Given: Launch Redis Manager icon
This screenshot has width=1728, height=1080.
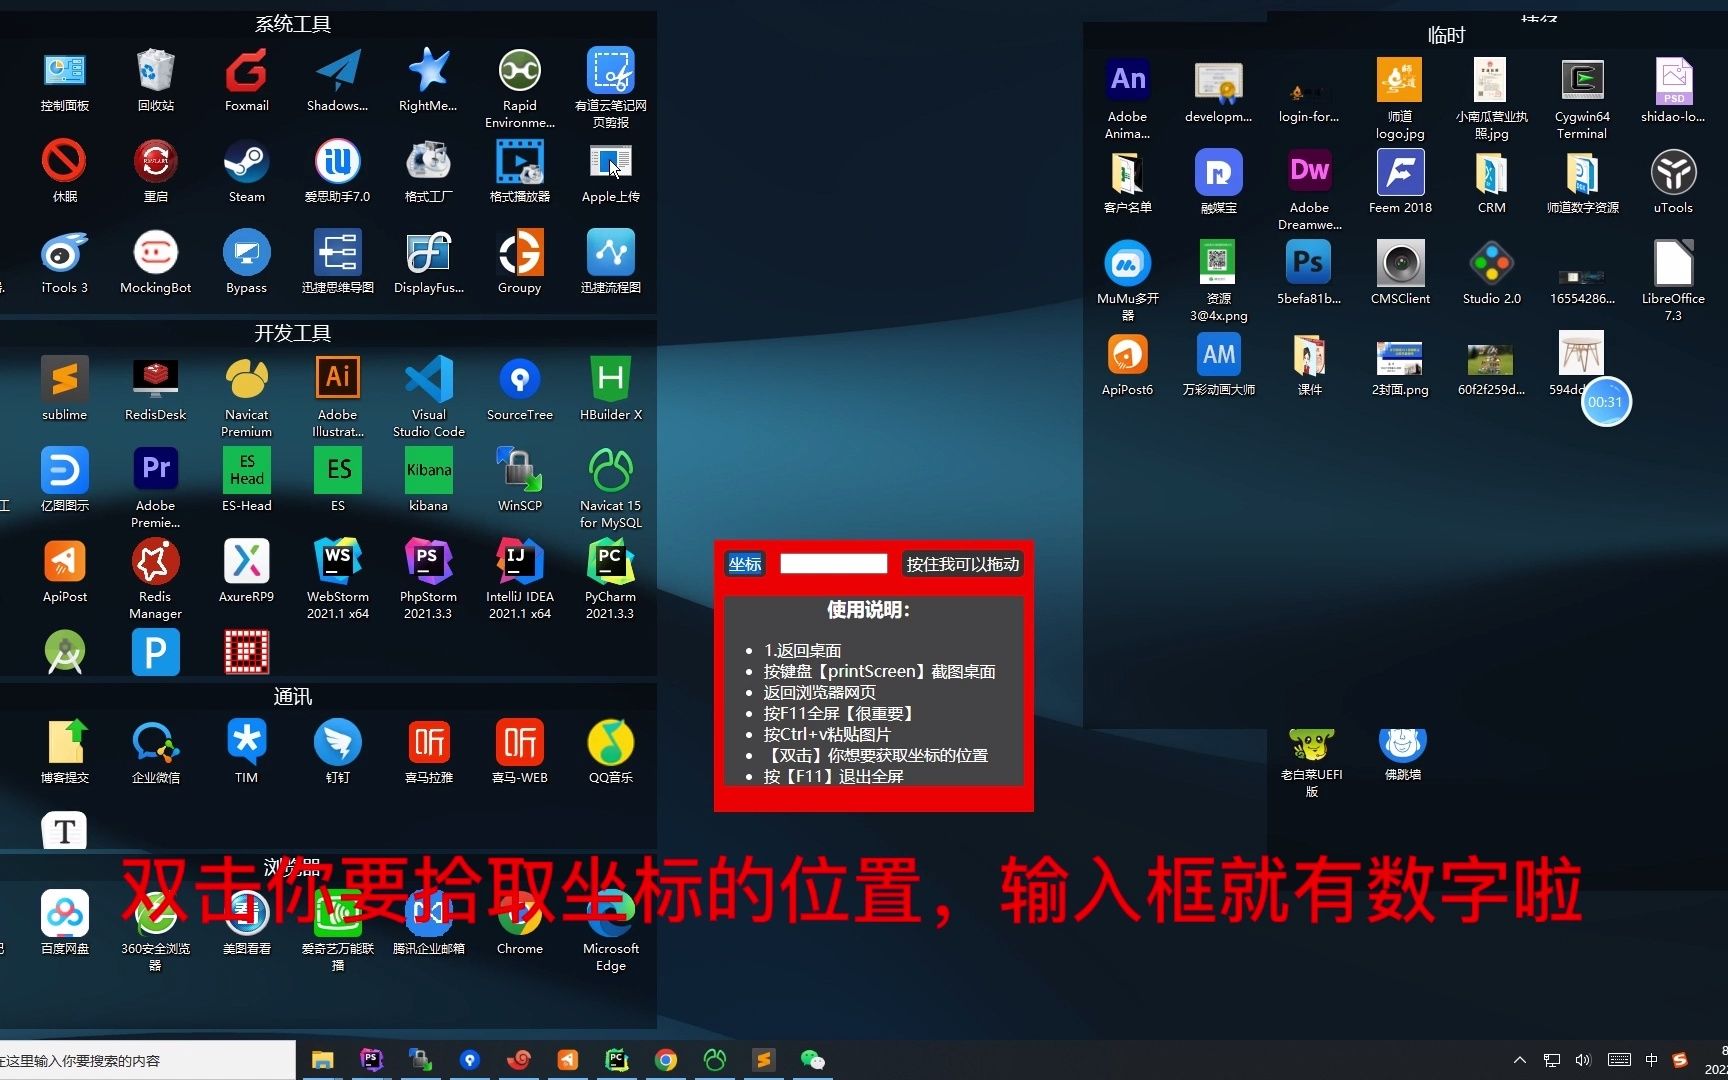Looking at the screenshot, I should tap(155, 579).
